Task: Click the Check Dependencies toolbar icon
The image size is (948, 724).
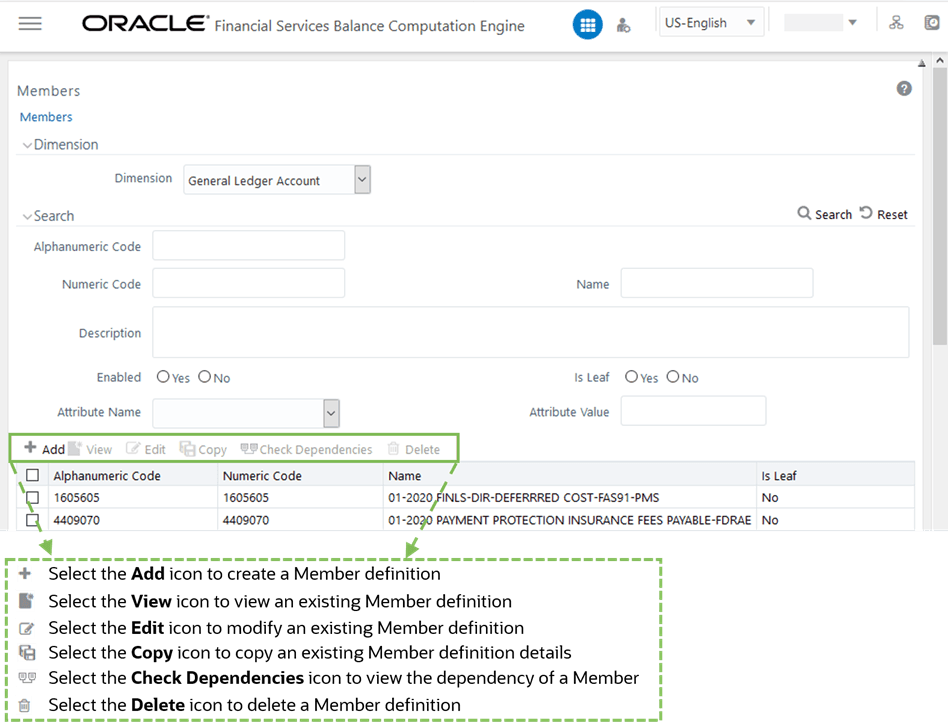Action: pyautogui.click(x=307, y=449)
